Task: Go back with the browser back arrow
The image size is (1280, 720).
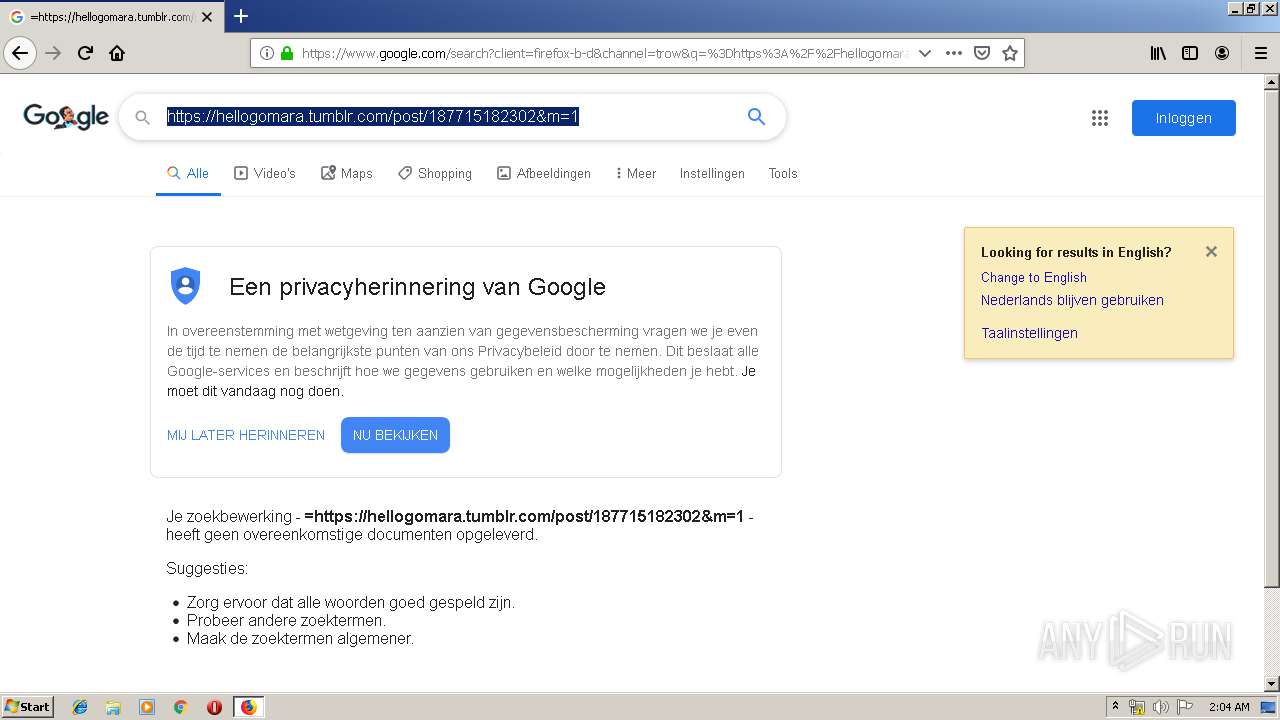Action: (20, 53)
